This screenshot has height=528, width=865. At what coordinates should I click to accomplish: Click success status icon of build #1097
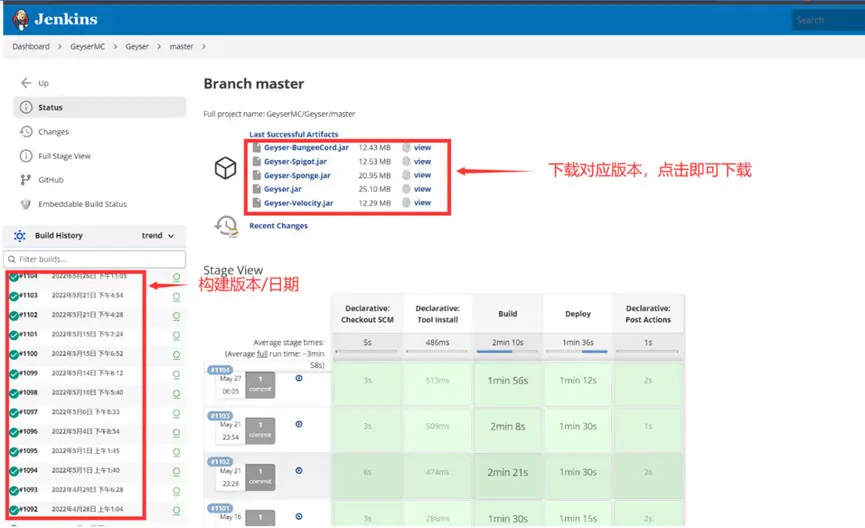(14, 413)
